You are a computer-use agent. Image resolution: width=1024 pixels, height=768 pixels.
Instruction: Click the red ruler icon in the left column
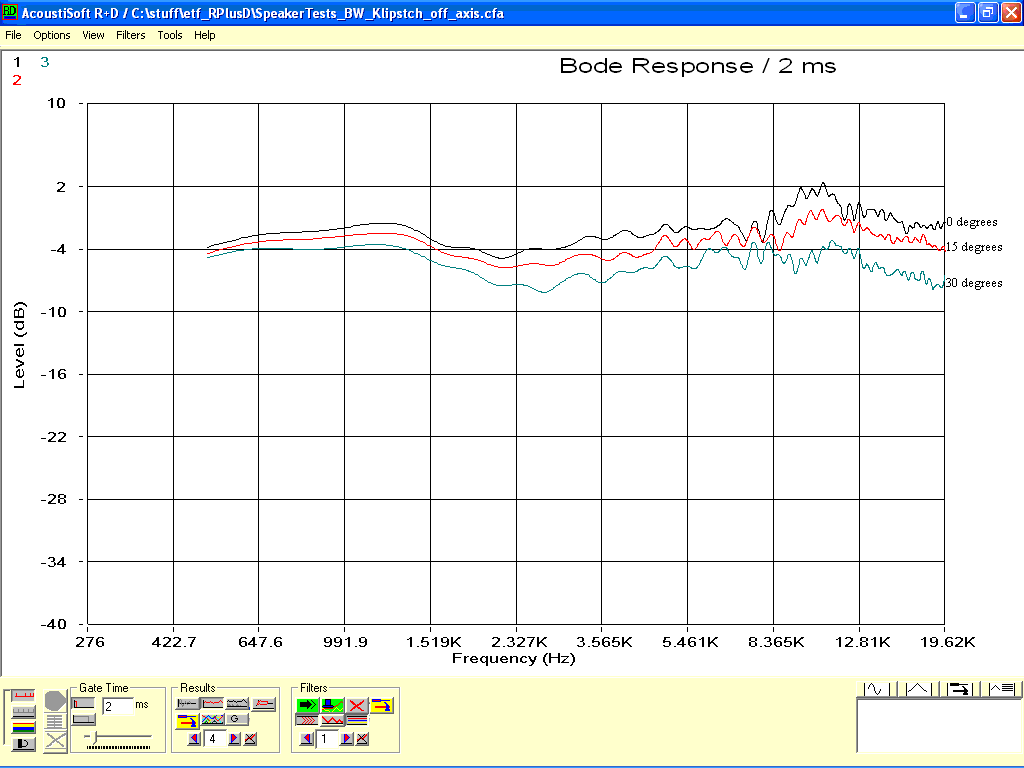coord(24,696)
